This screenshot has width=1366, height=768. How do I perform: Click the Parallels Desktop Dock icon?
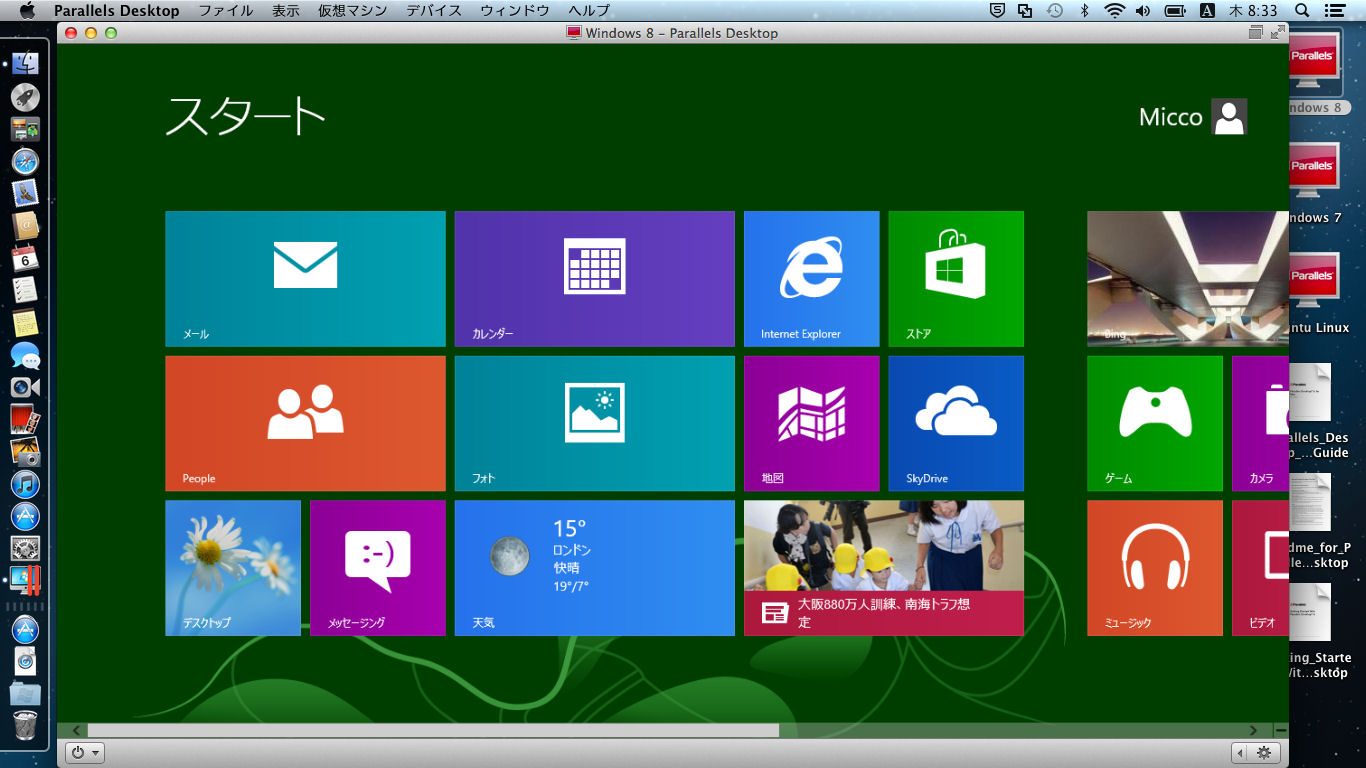coord(25,581)
